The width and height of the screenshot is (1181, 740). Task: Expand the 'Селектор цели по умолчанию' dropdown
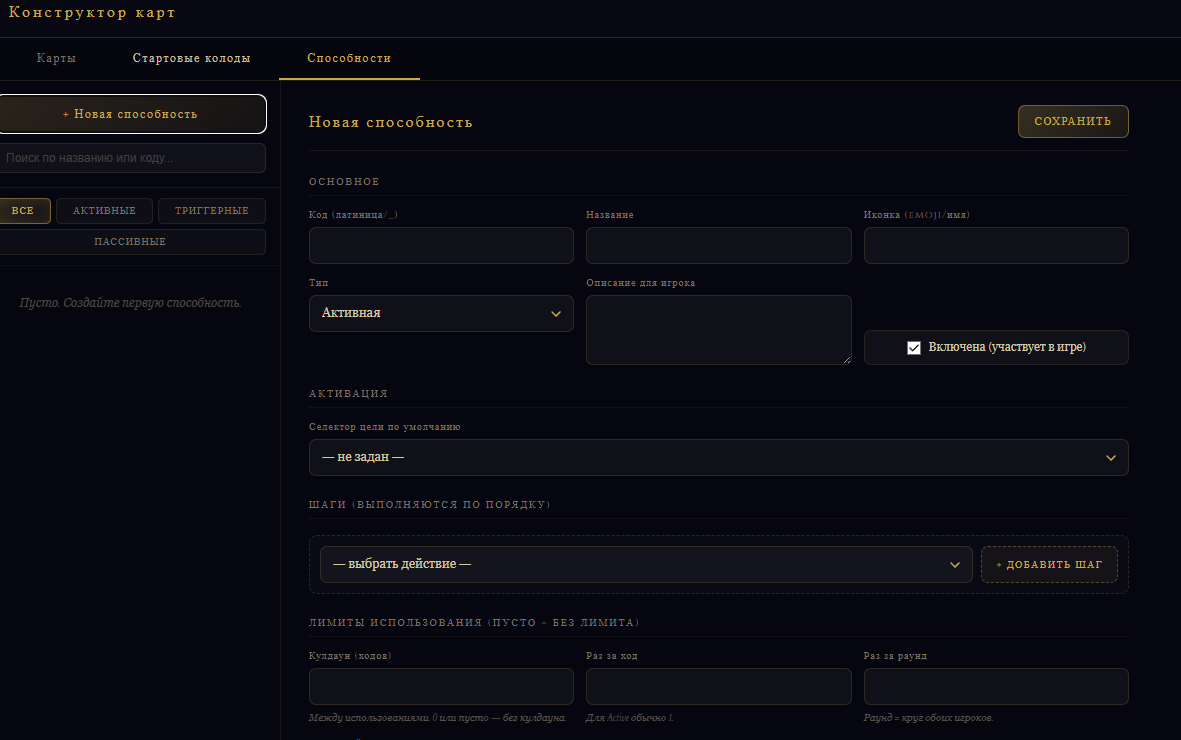[x=718, y=457]
